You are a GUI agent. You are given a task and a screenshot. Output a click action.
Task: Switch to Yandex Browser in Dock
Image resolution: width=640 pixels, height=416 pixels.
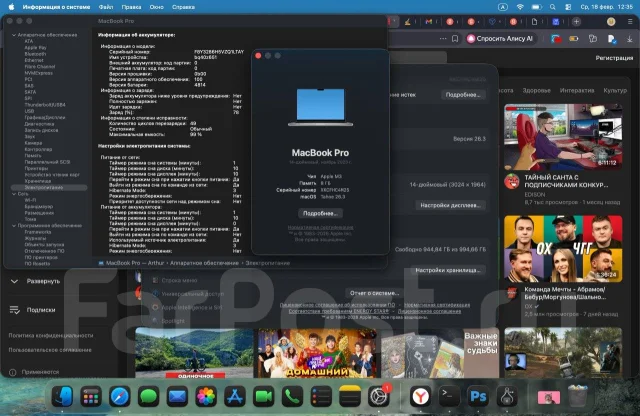420,396
